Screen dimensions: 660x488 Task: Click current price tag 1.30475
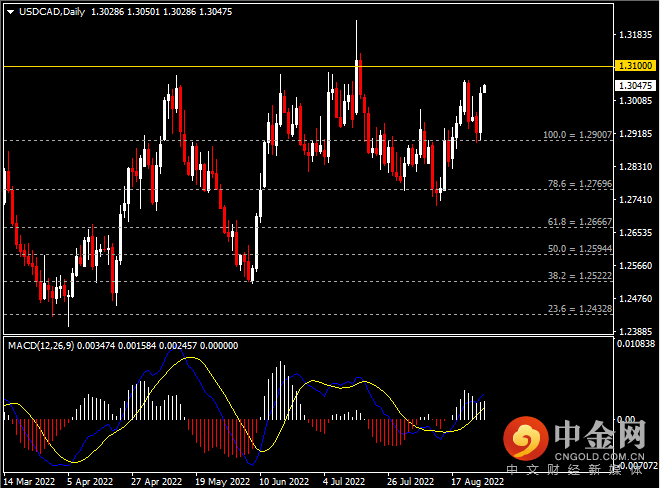(x=636, y=85)
